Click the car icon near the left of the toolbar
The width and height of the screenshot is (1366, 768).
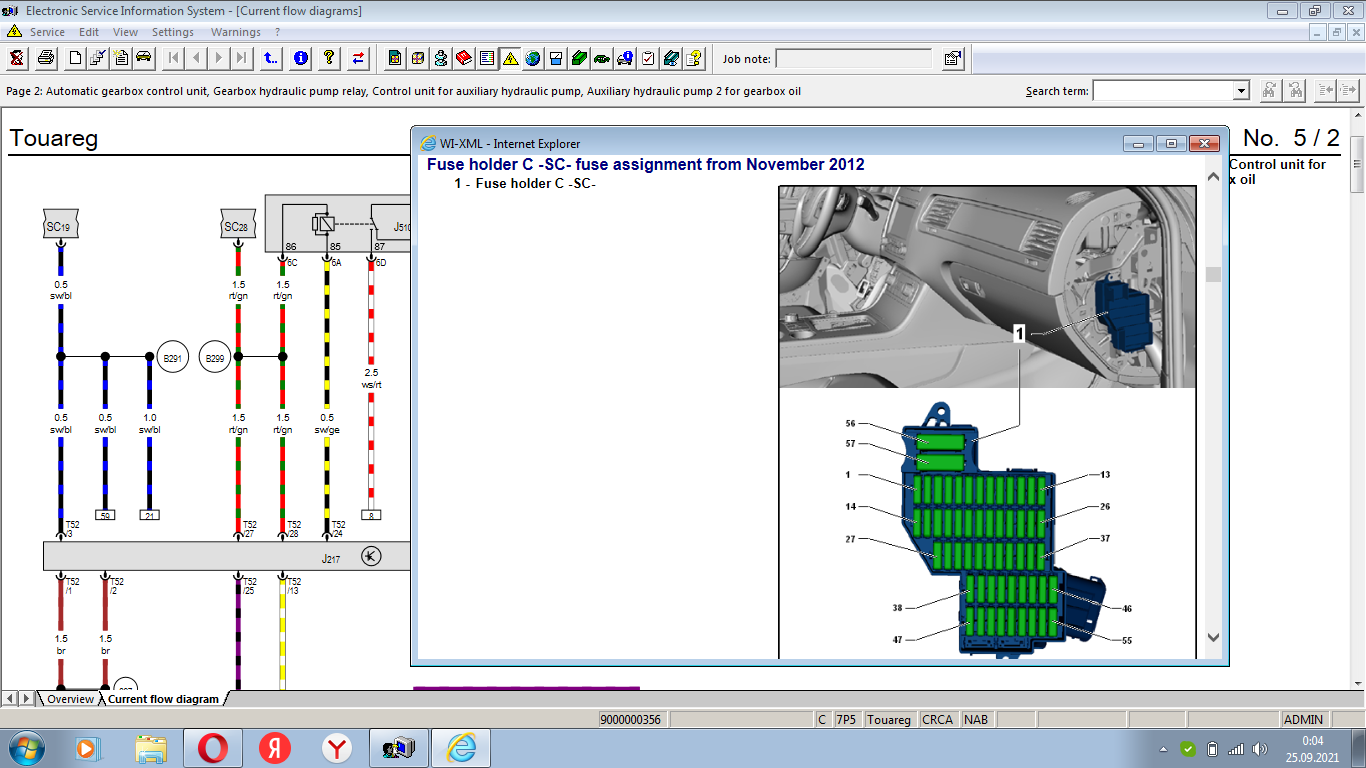coord(144,58)
